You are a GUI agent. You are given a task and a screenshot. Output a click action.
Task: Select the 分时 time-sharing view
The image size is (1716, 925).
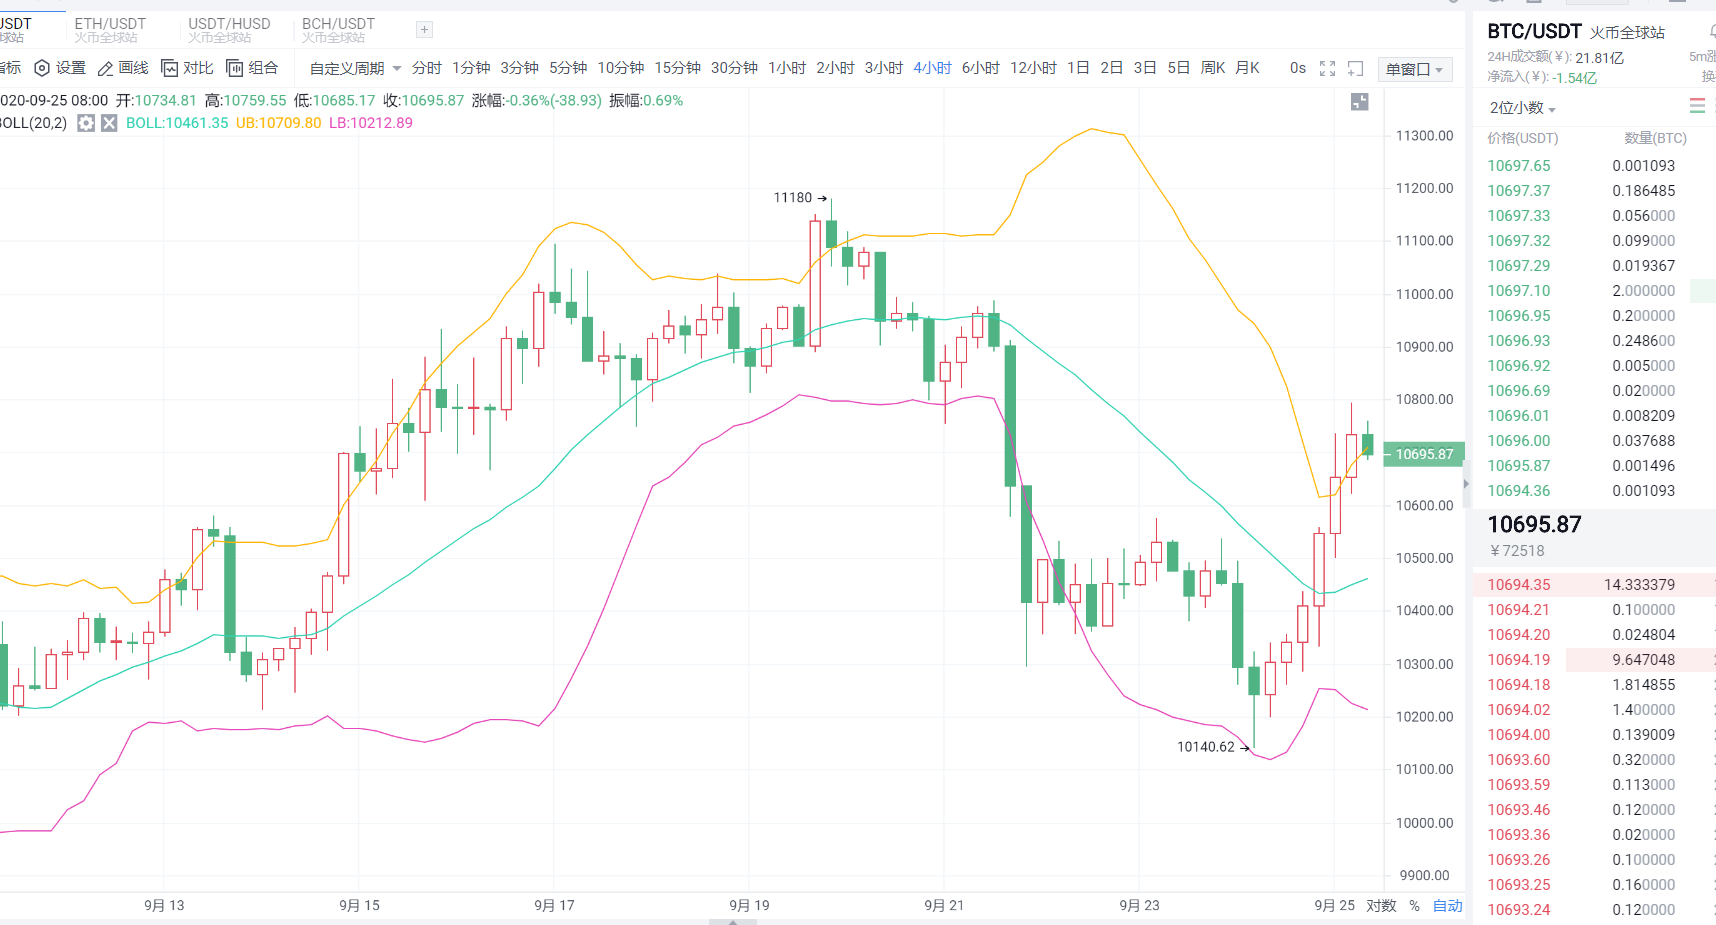click(x=426, y=68)
